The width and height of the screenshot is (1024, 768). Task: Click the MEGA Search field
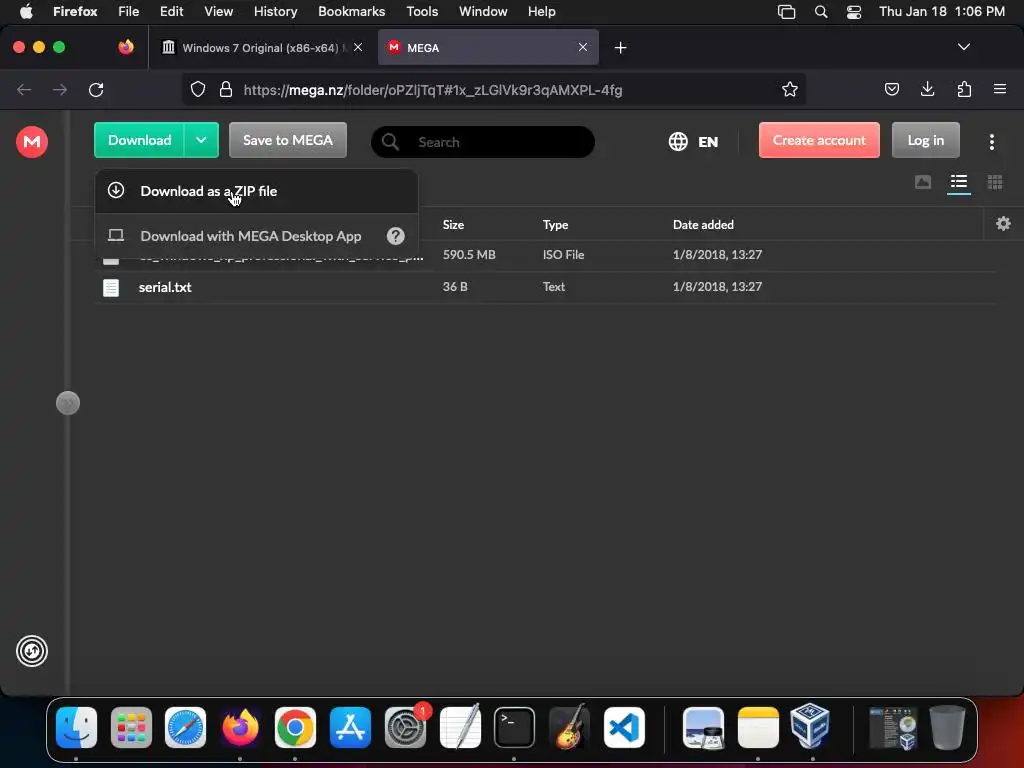point(483,142)
